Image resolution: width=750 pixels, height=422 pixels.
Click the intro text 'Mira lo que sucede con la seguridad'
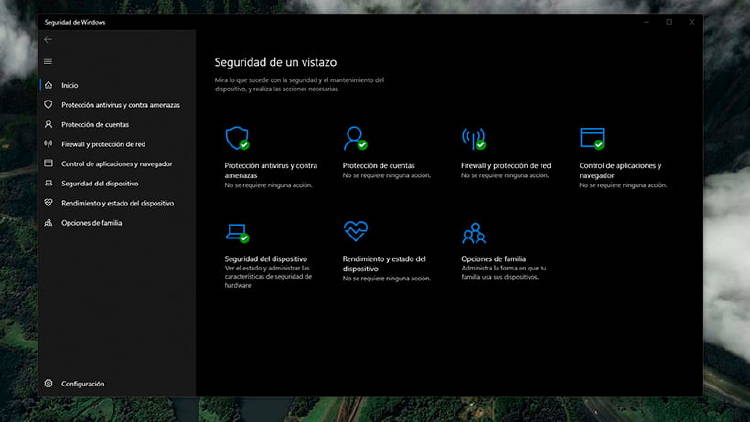coord(299,84)
